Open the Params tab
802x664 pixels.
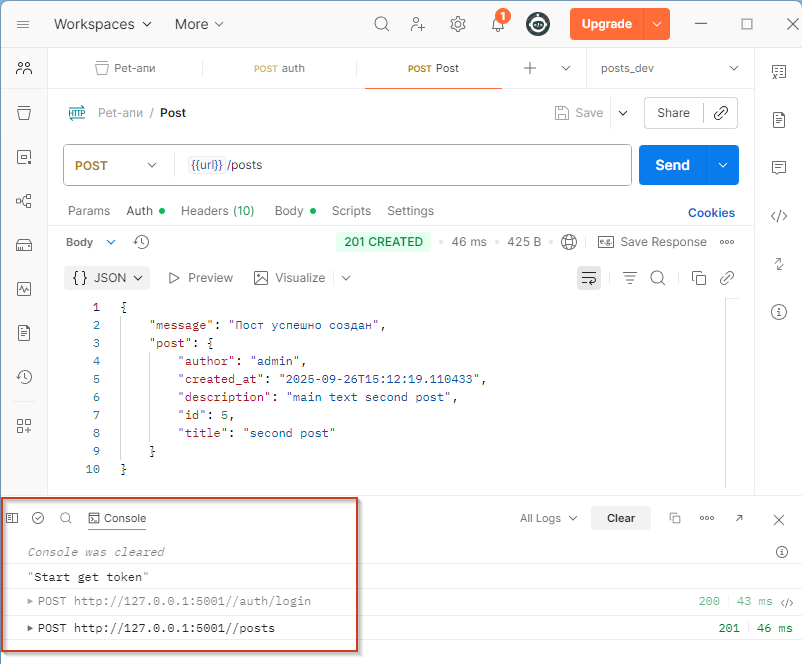click(89, 211)
